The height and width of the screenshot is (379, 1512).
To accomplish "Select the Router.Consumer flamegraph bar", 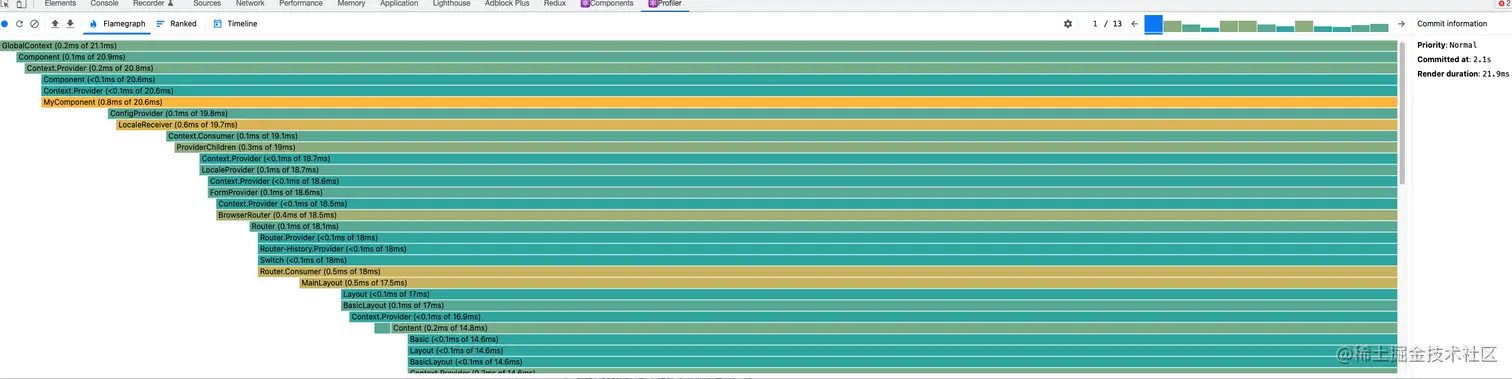I will (827, 272).
